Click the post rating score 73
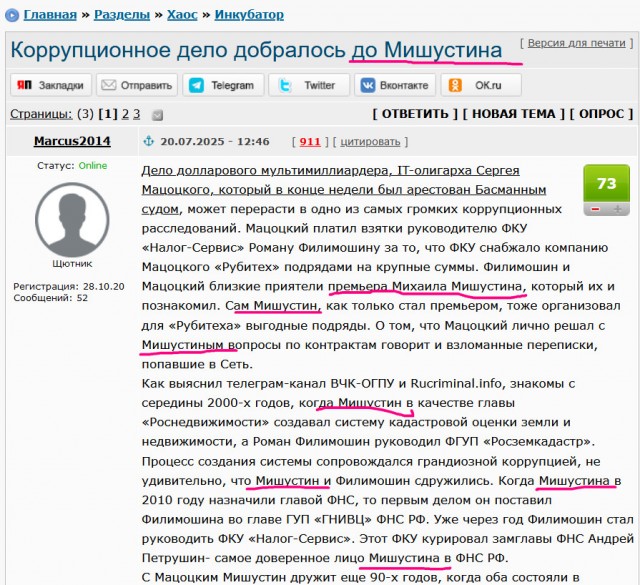640x585 pixels. 607,183
